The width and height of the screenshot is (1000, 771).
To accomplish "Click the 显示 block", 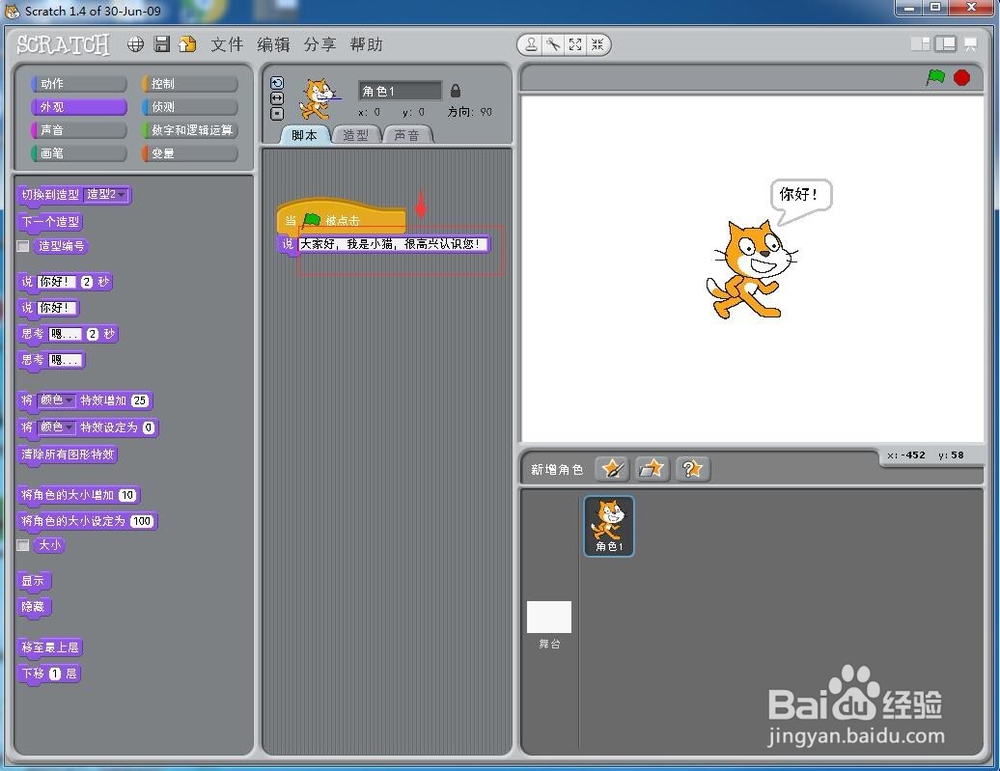I will (x=34, y=581).
